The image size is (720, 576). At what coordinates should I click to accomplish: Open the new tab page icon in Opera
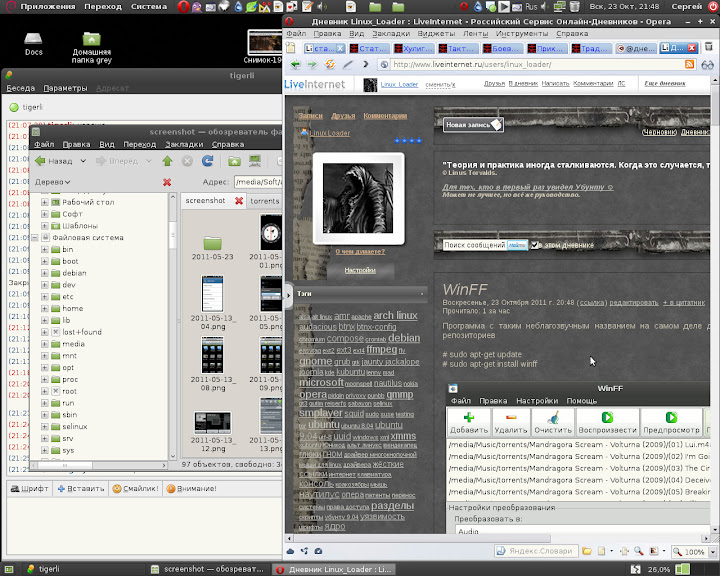[x=291, y=48]
